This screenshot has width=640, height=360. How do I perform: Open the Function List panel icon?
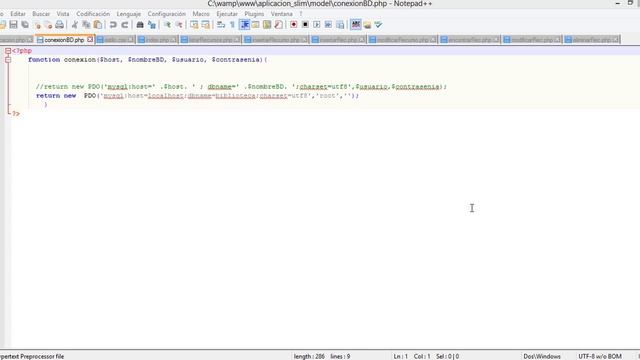click(x=279, y=25)
